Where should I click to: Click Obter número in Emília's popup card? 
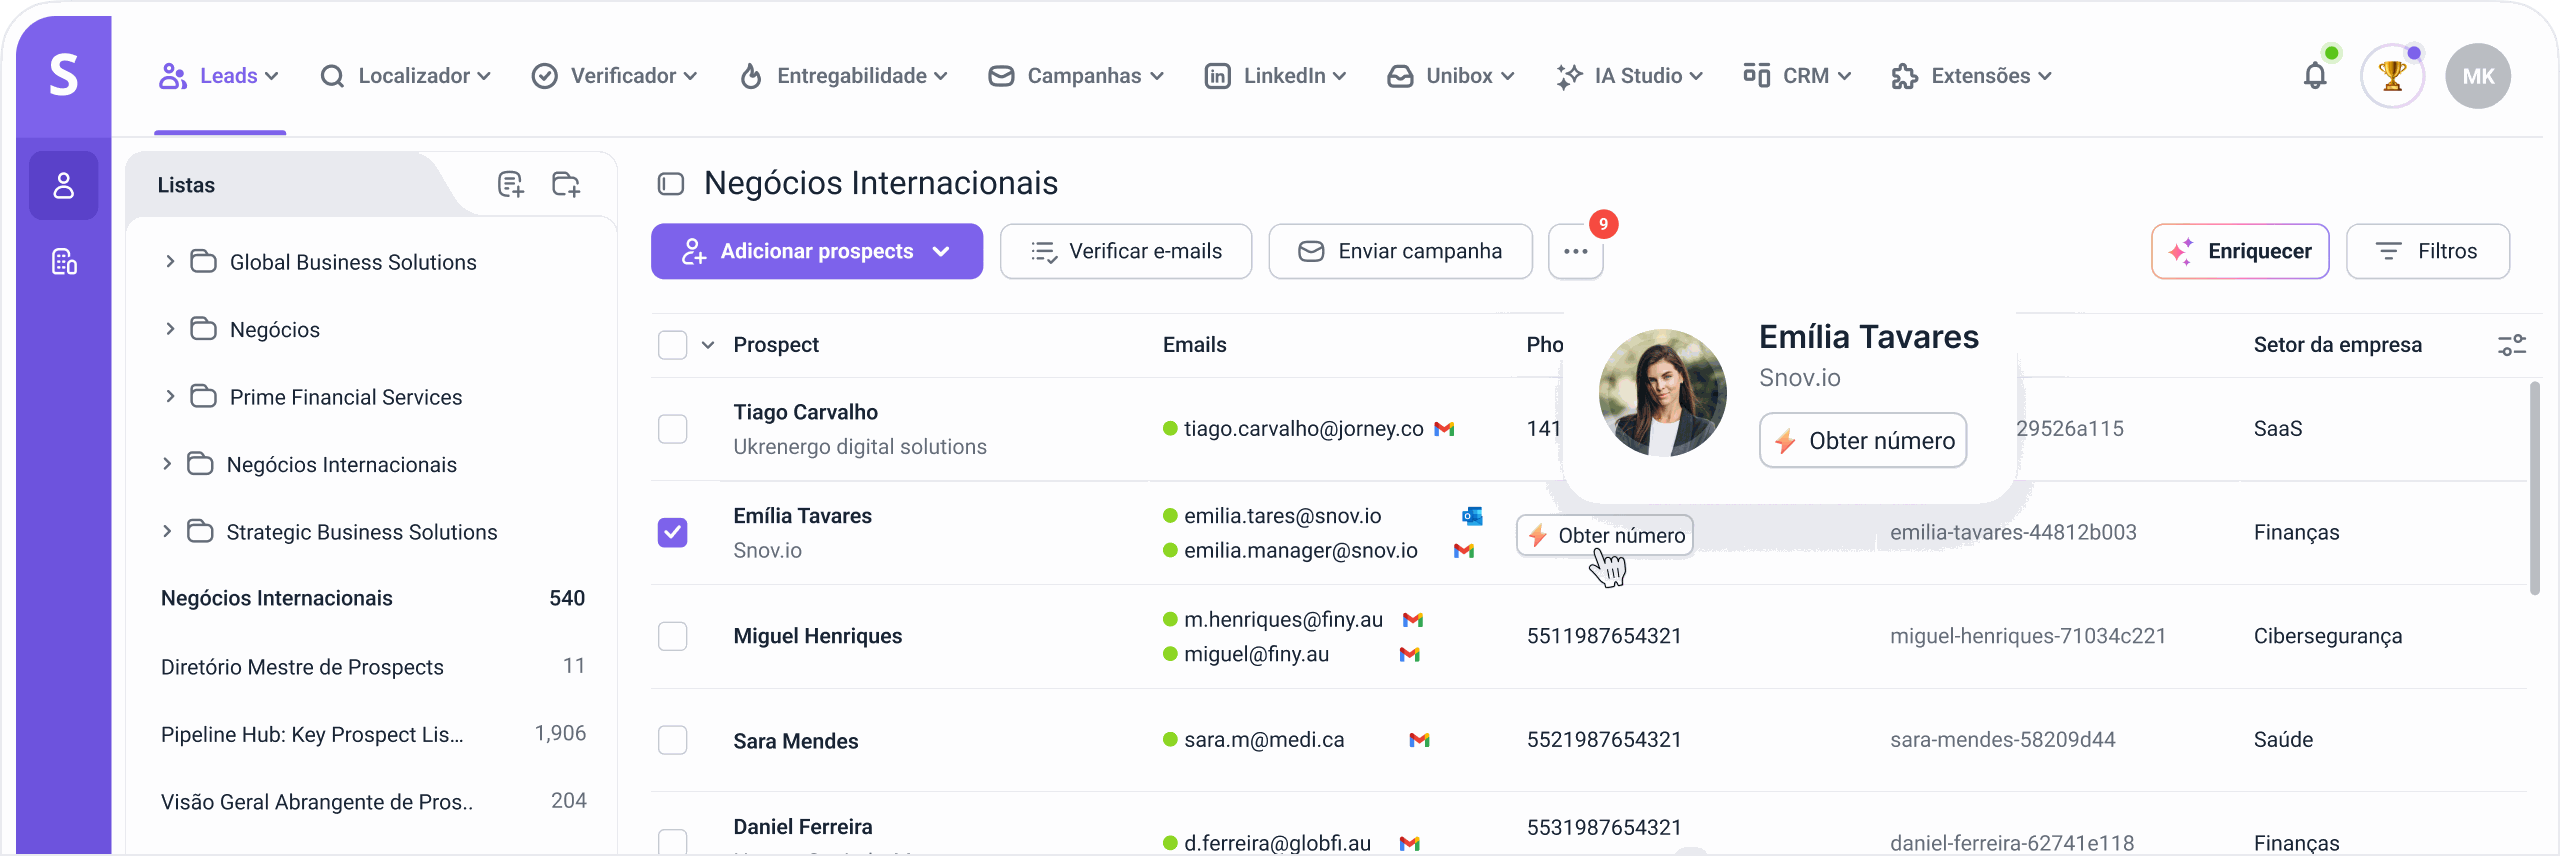click(x=1863, y=441)
